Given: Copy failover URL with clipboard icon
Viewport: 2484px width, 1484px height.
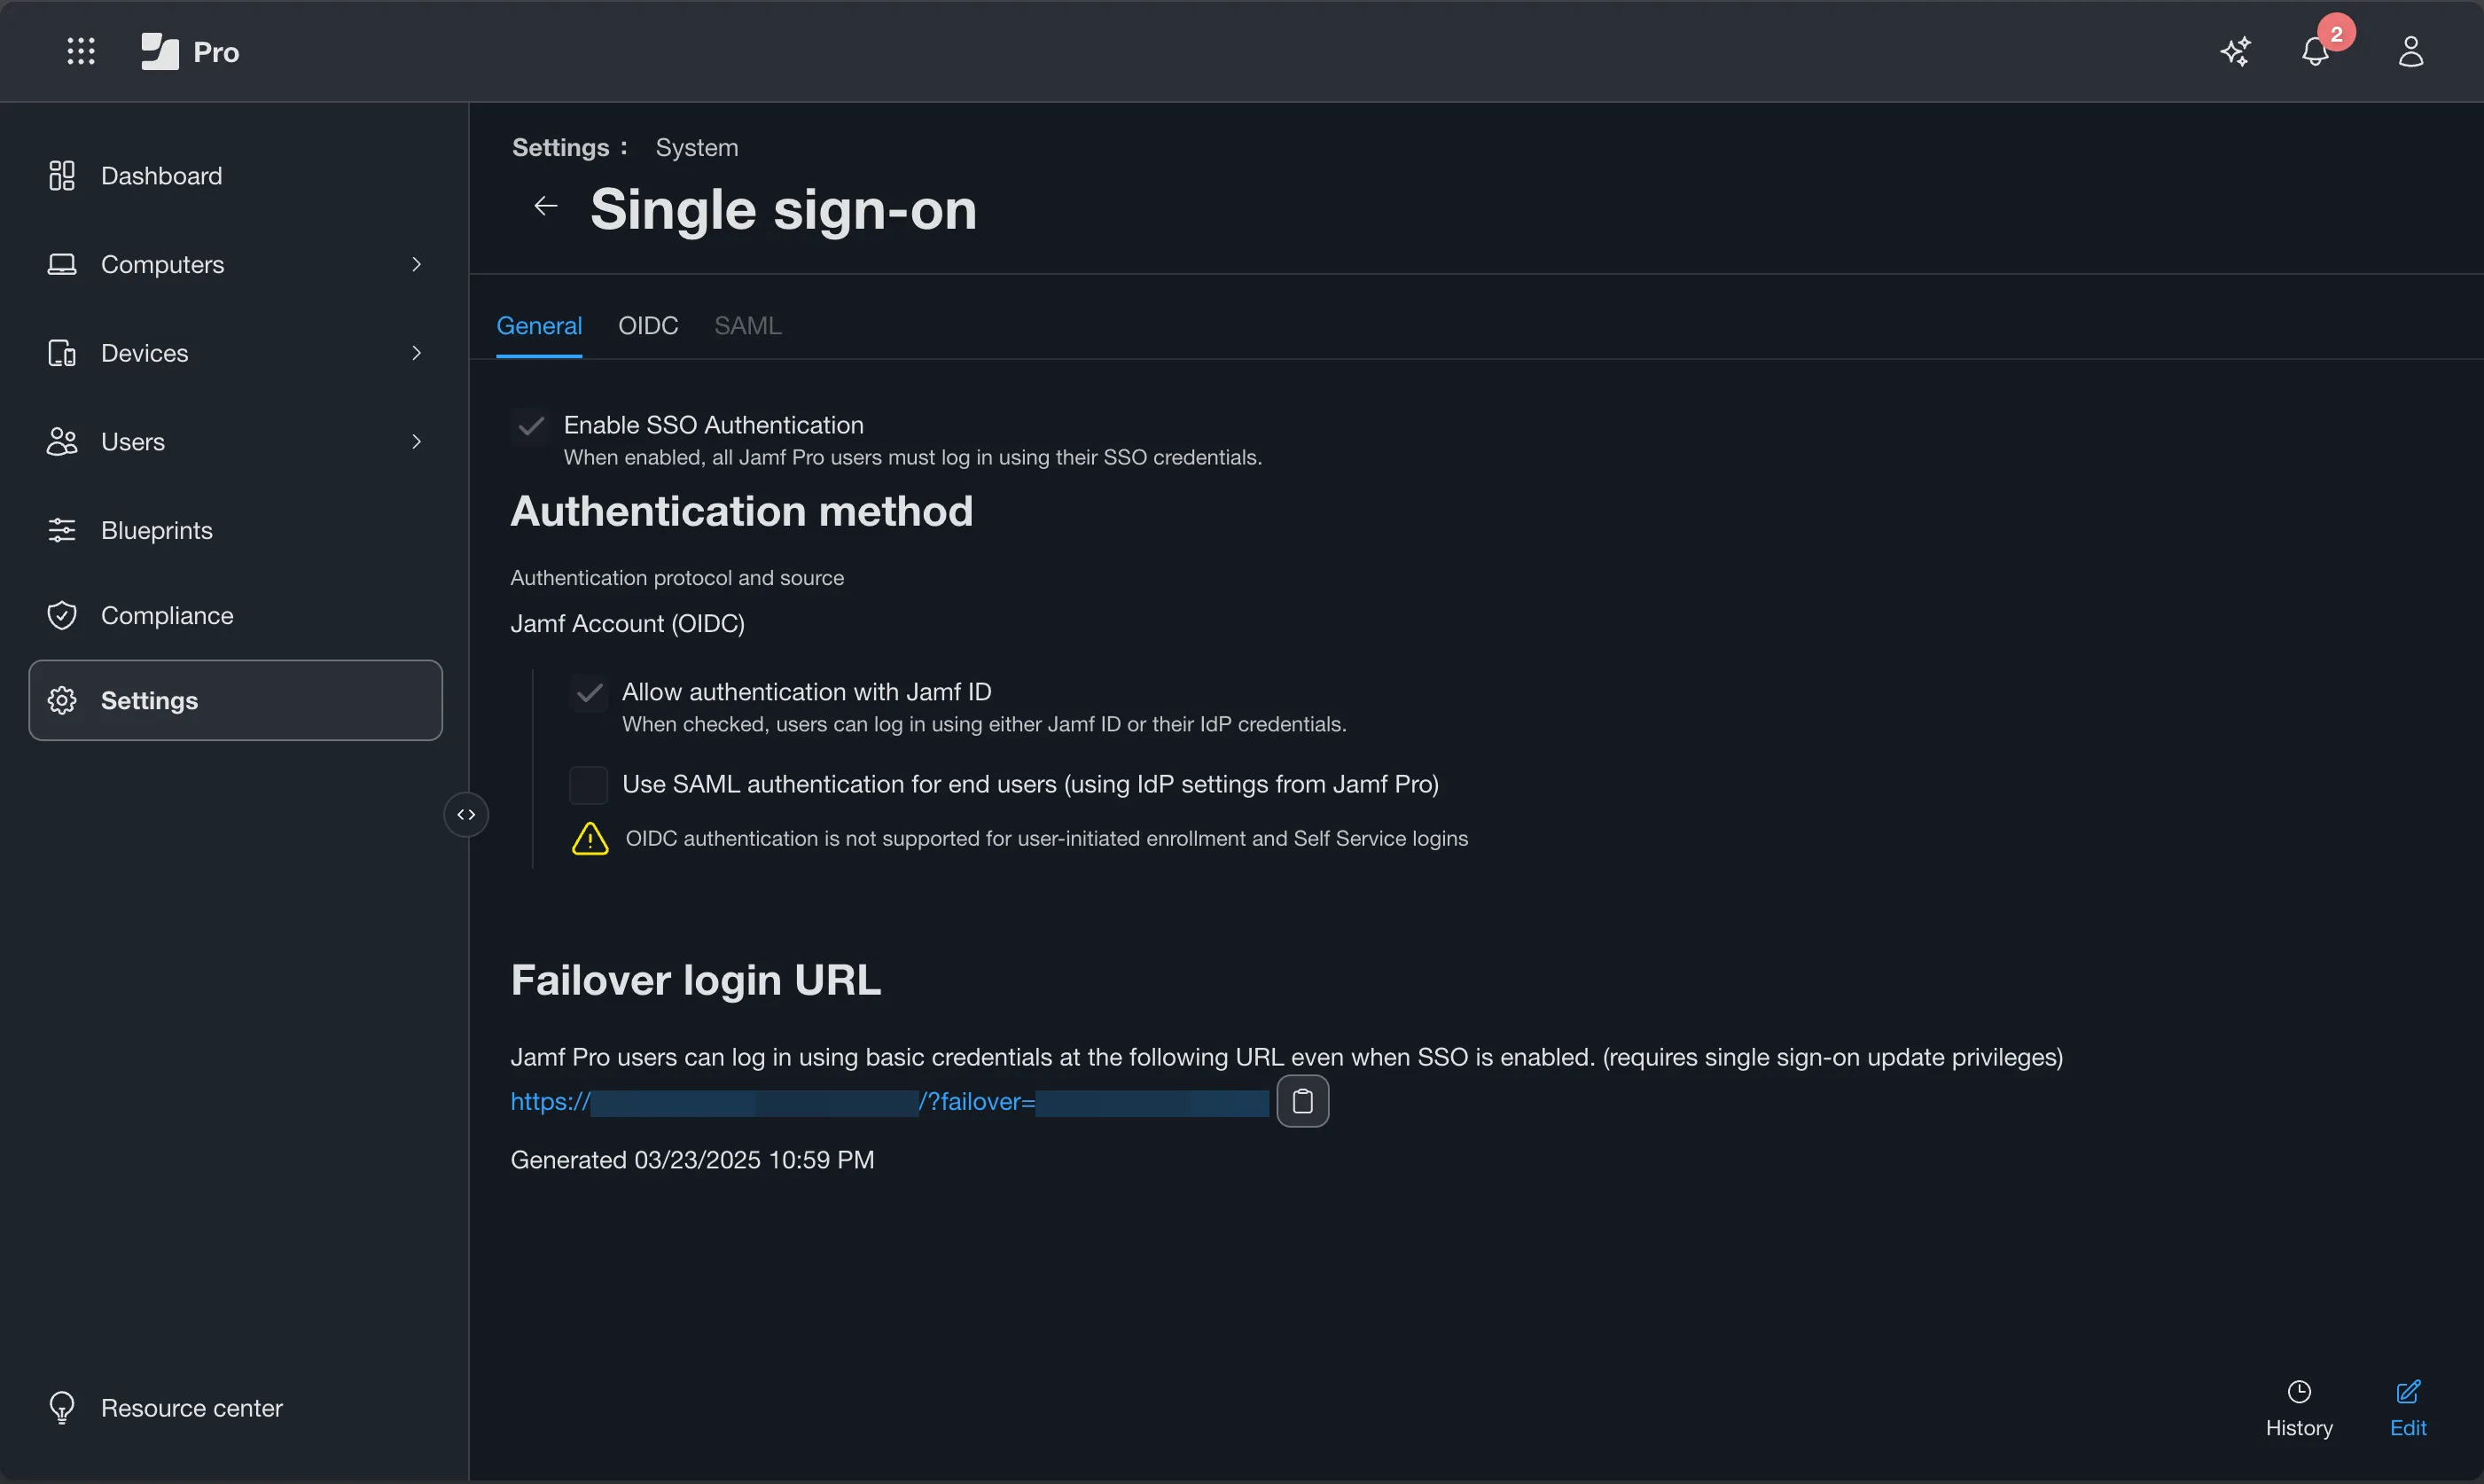Looking at the screenshot, I should click(1303, 1101).
